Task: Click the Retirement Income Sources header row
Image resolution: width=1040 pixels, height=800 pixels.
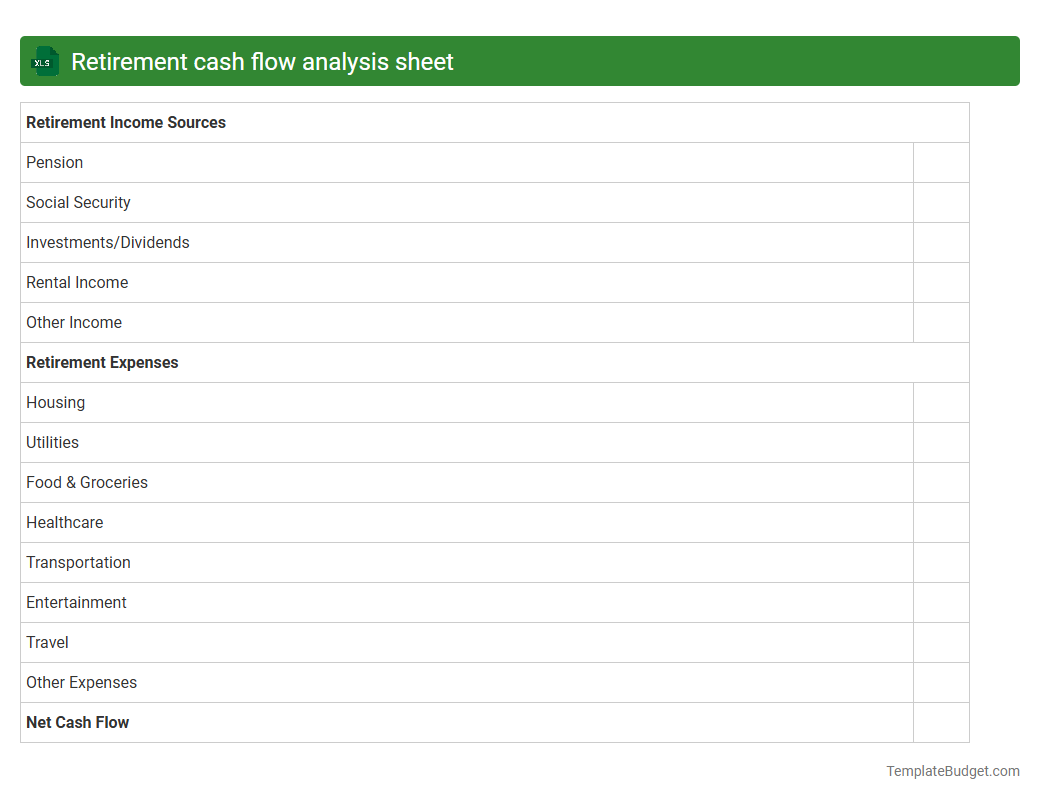Action: [126, 122]
